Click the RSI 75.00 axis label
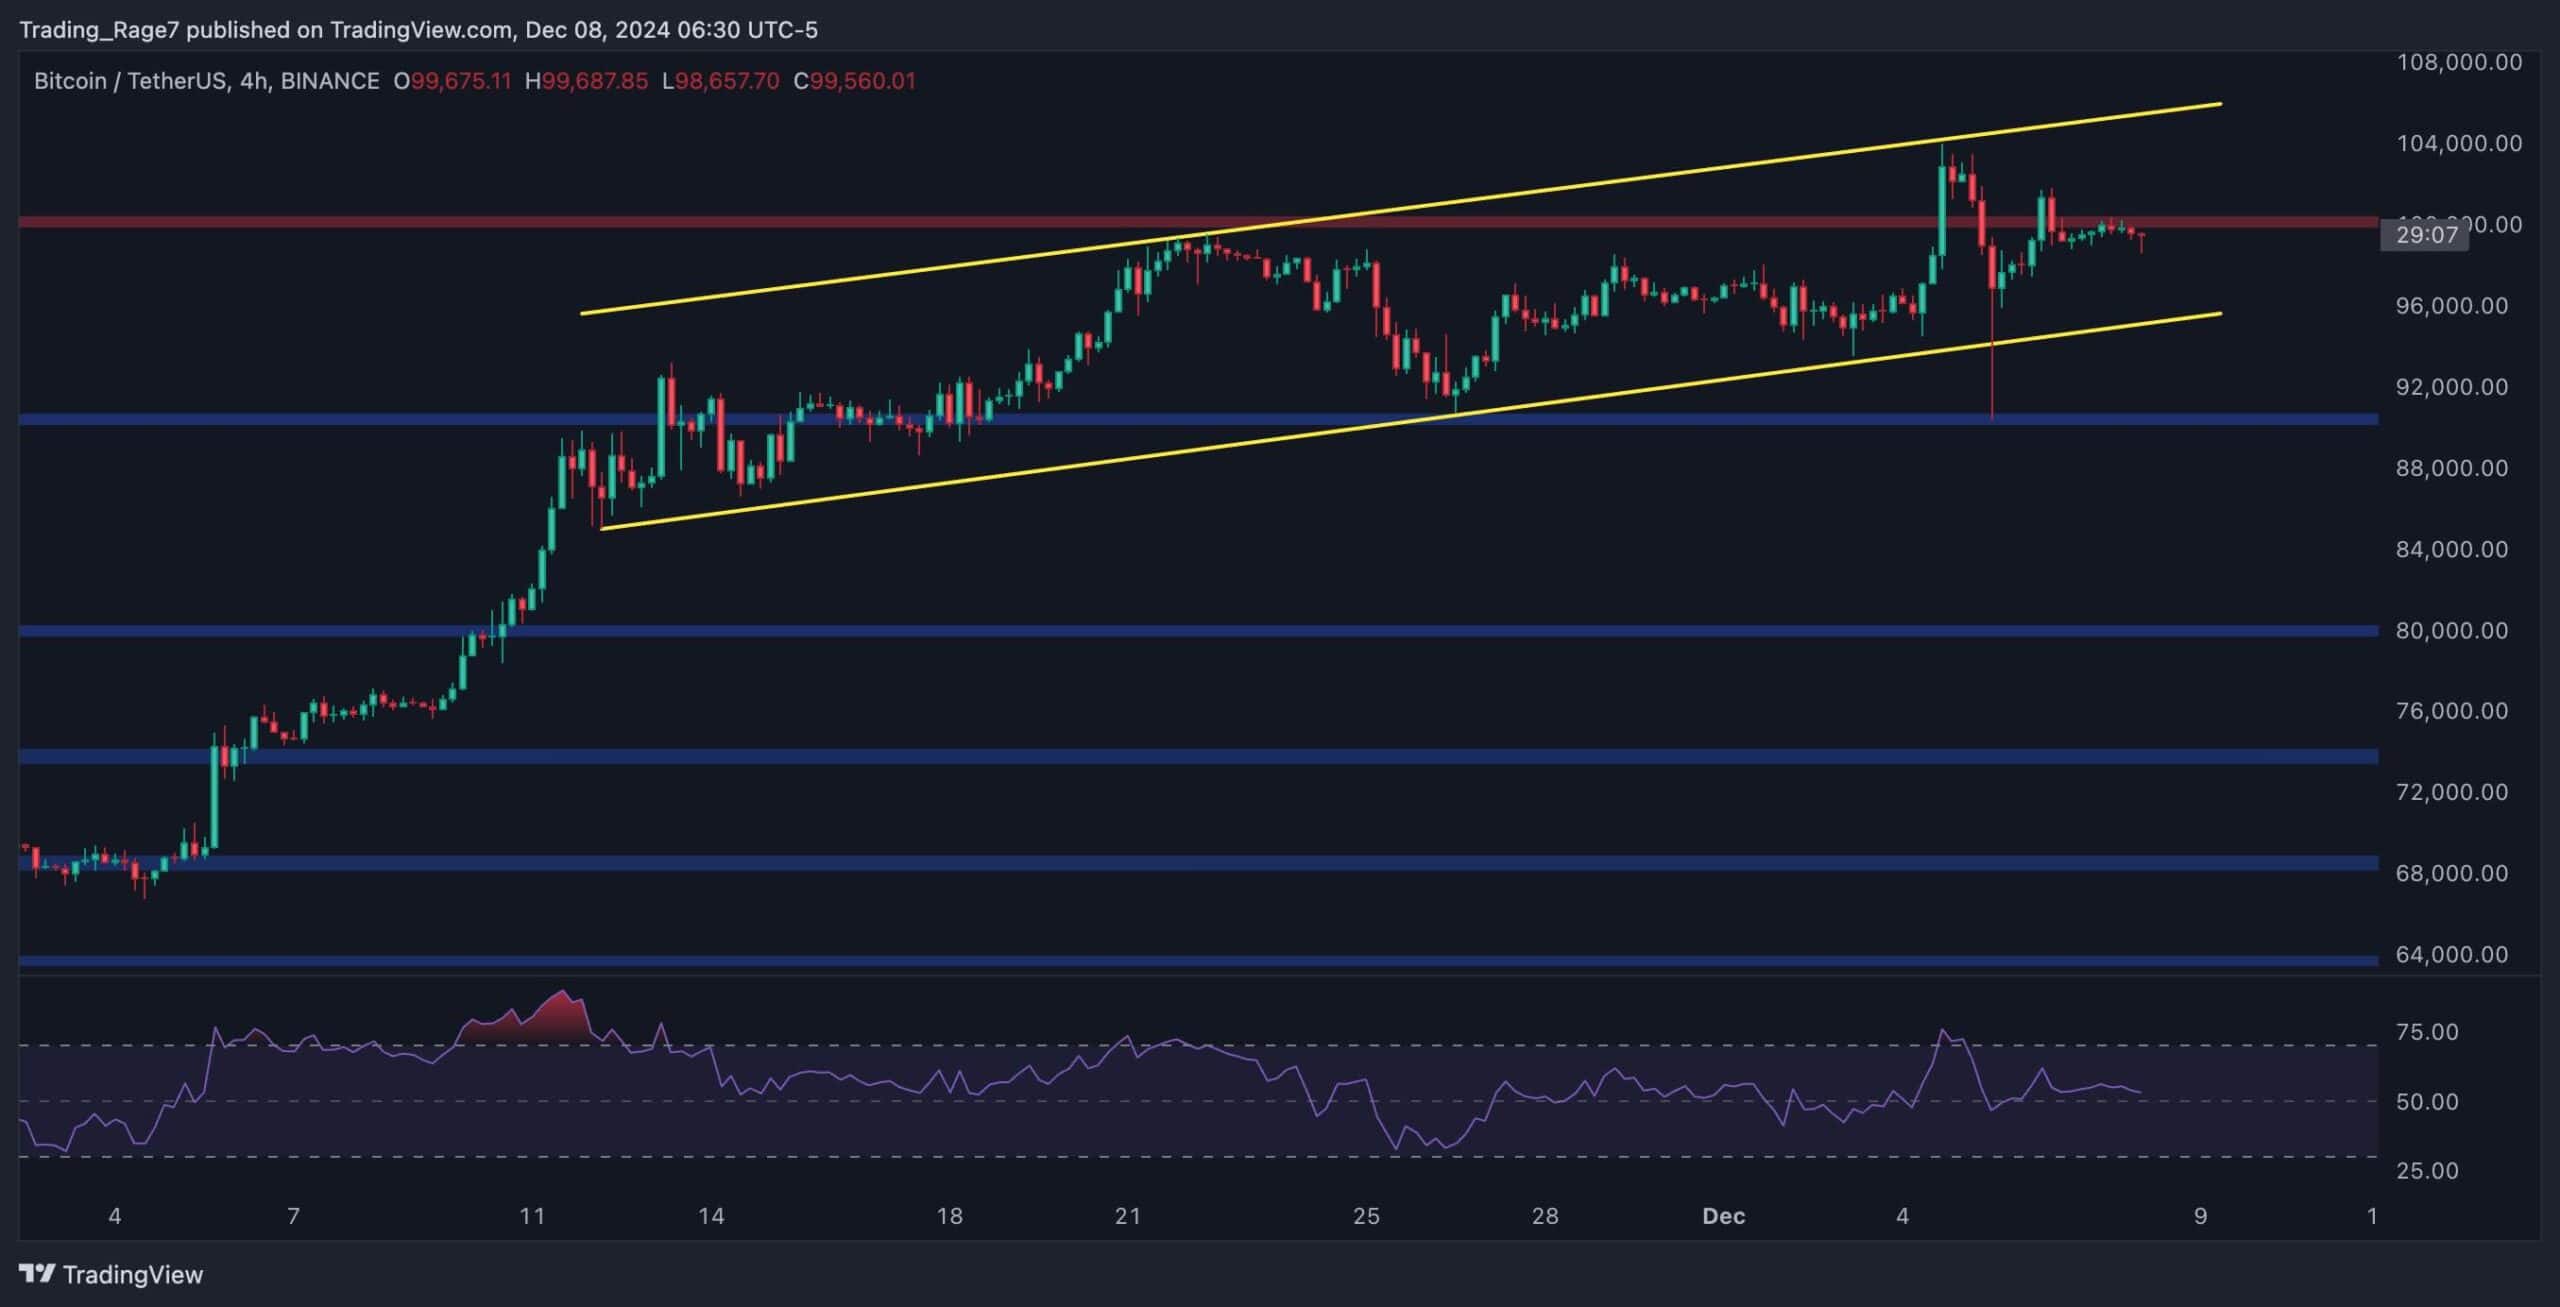2560x1307 pixels. pos(2427,1031)
